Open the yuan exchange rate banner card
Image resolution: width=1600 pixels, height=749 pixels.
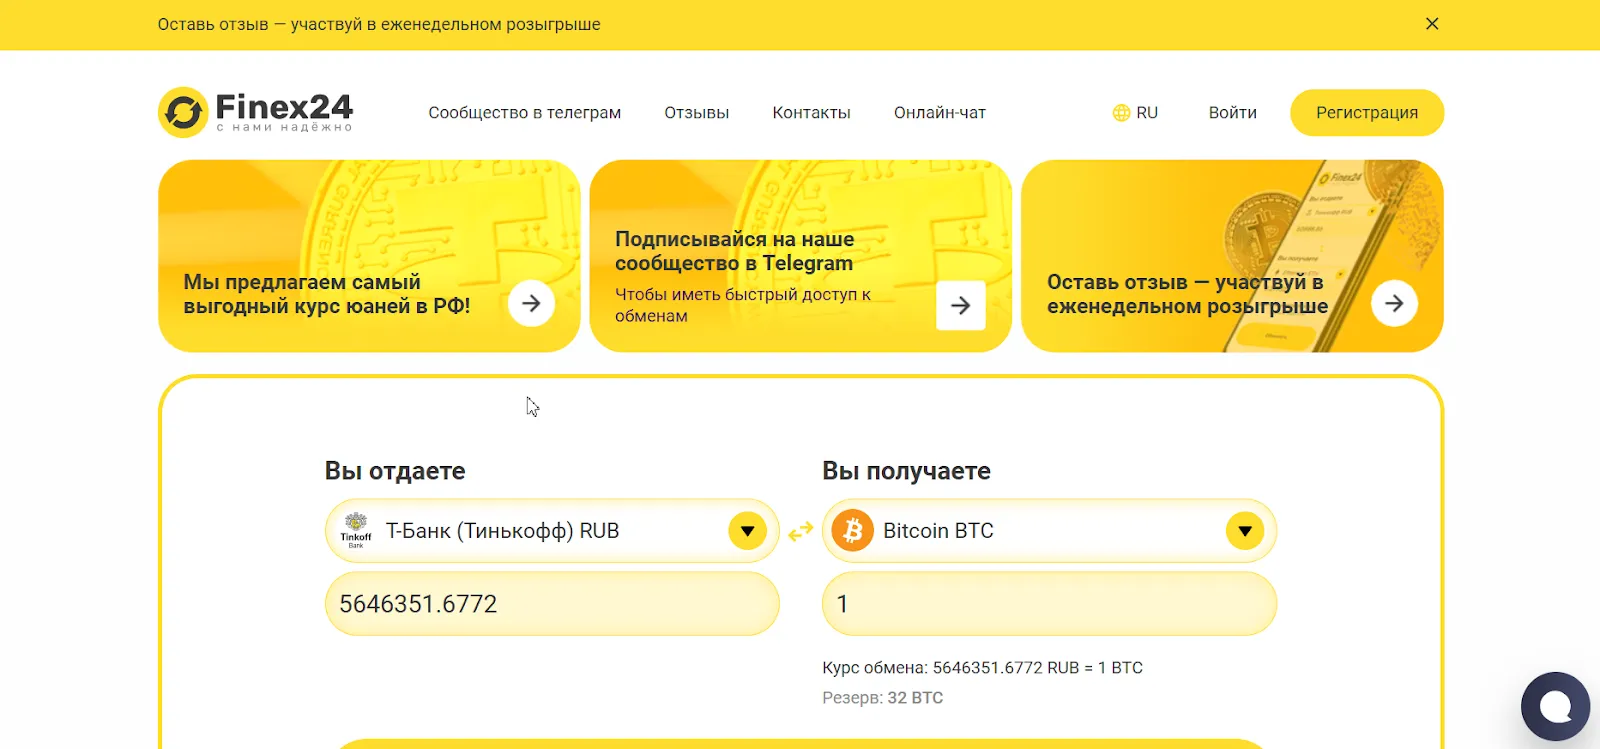(x=369, y=256)
